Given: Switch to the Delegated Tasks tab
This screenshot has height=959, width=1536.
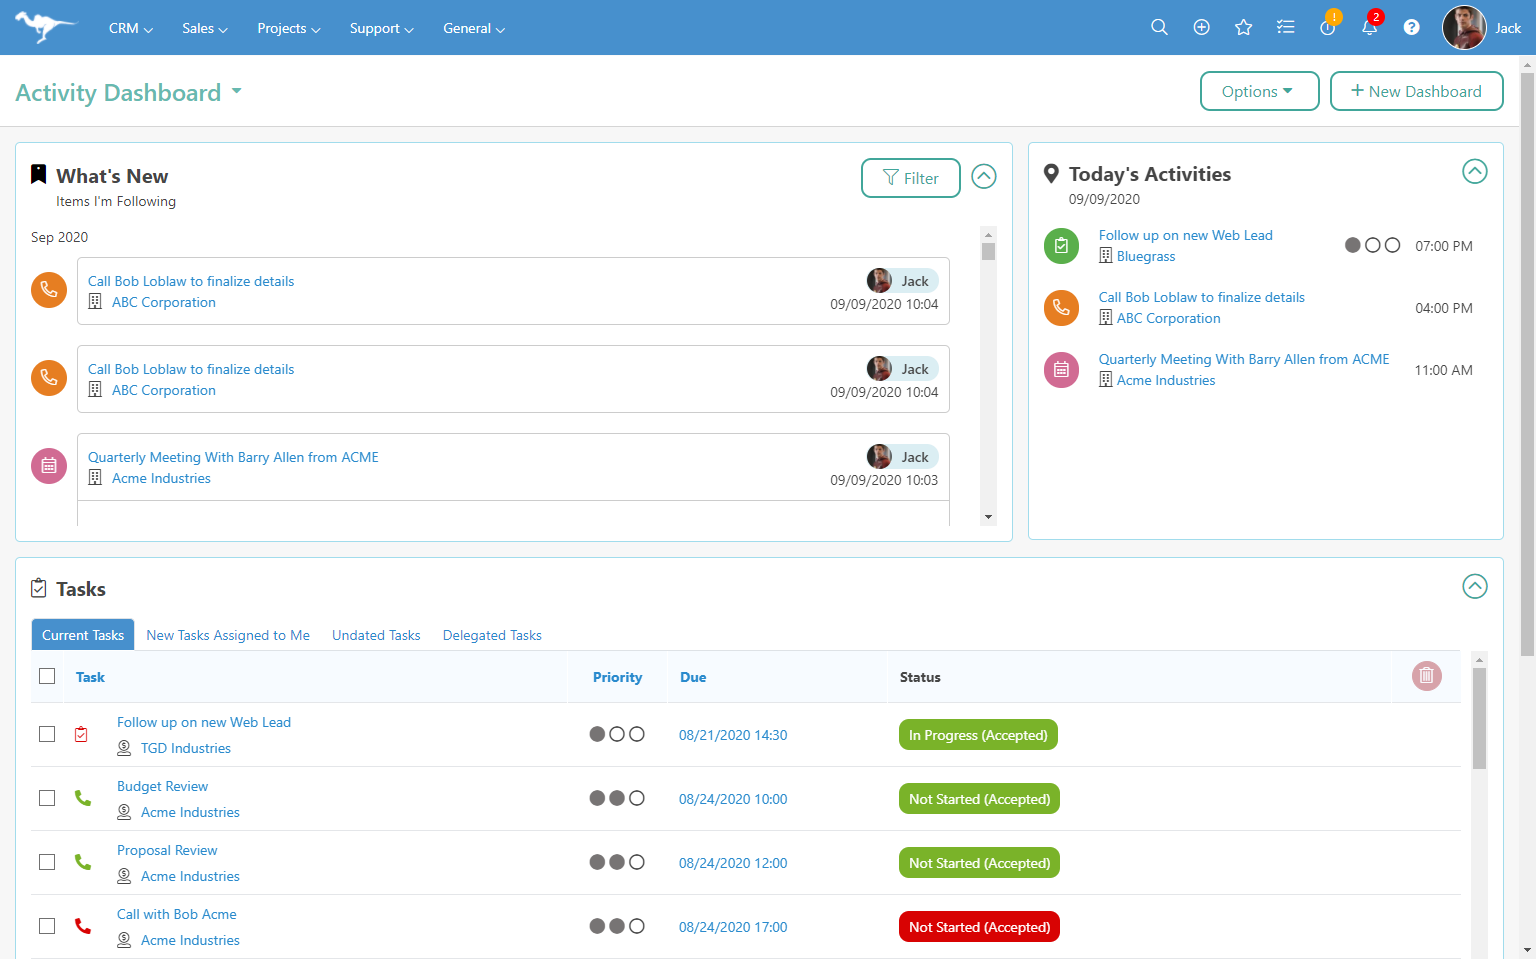Looking at the screenshot, I should point(492,635).
